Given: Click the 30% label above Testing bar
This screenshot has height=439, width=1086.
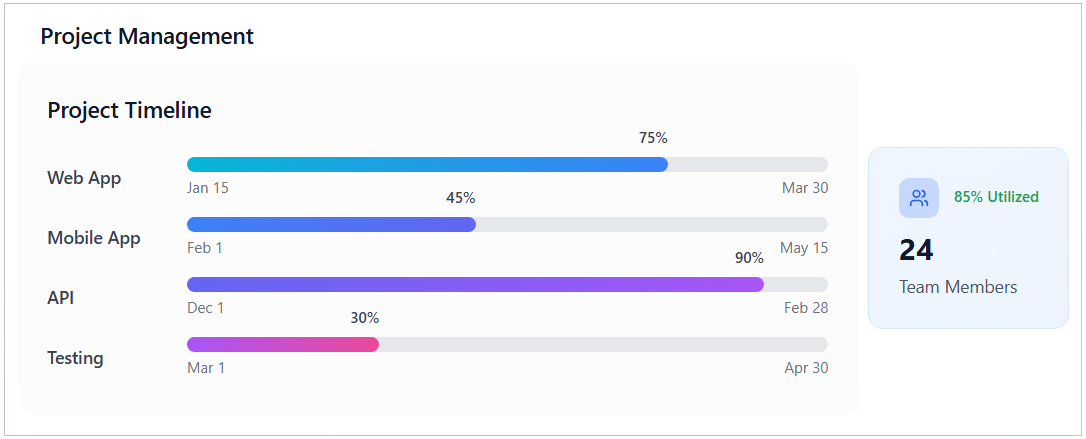Looking at the screenshot, I should pyautogui.click(x=364, y=318).
